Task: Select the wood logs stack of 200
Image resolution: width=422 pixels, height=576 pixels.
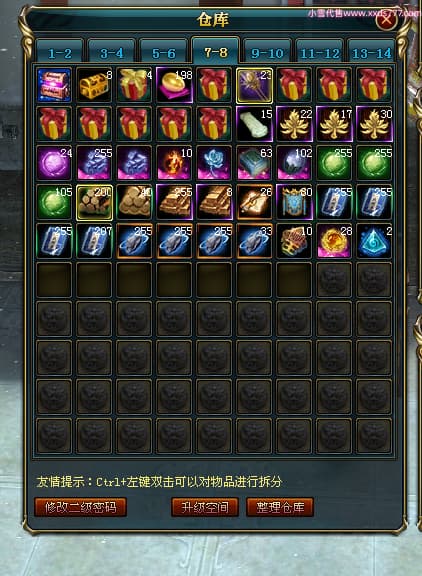Action: point(94,202)
